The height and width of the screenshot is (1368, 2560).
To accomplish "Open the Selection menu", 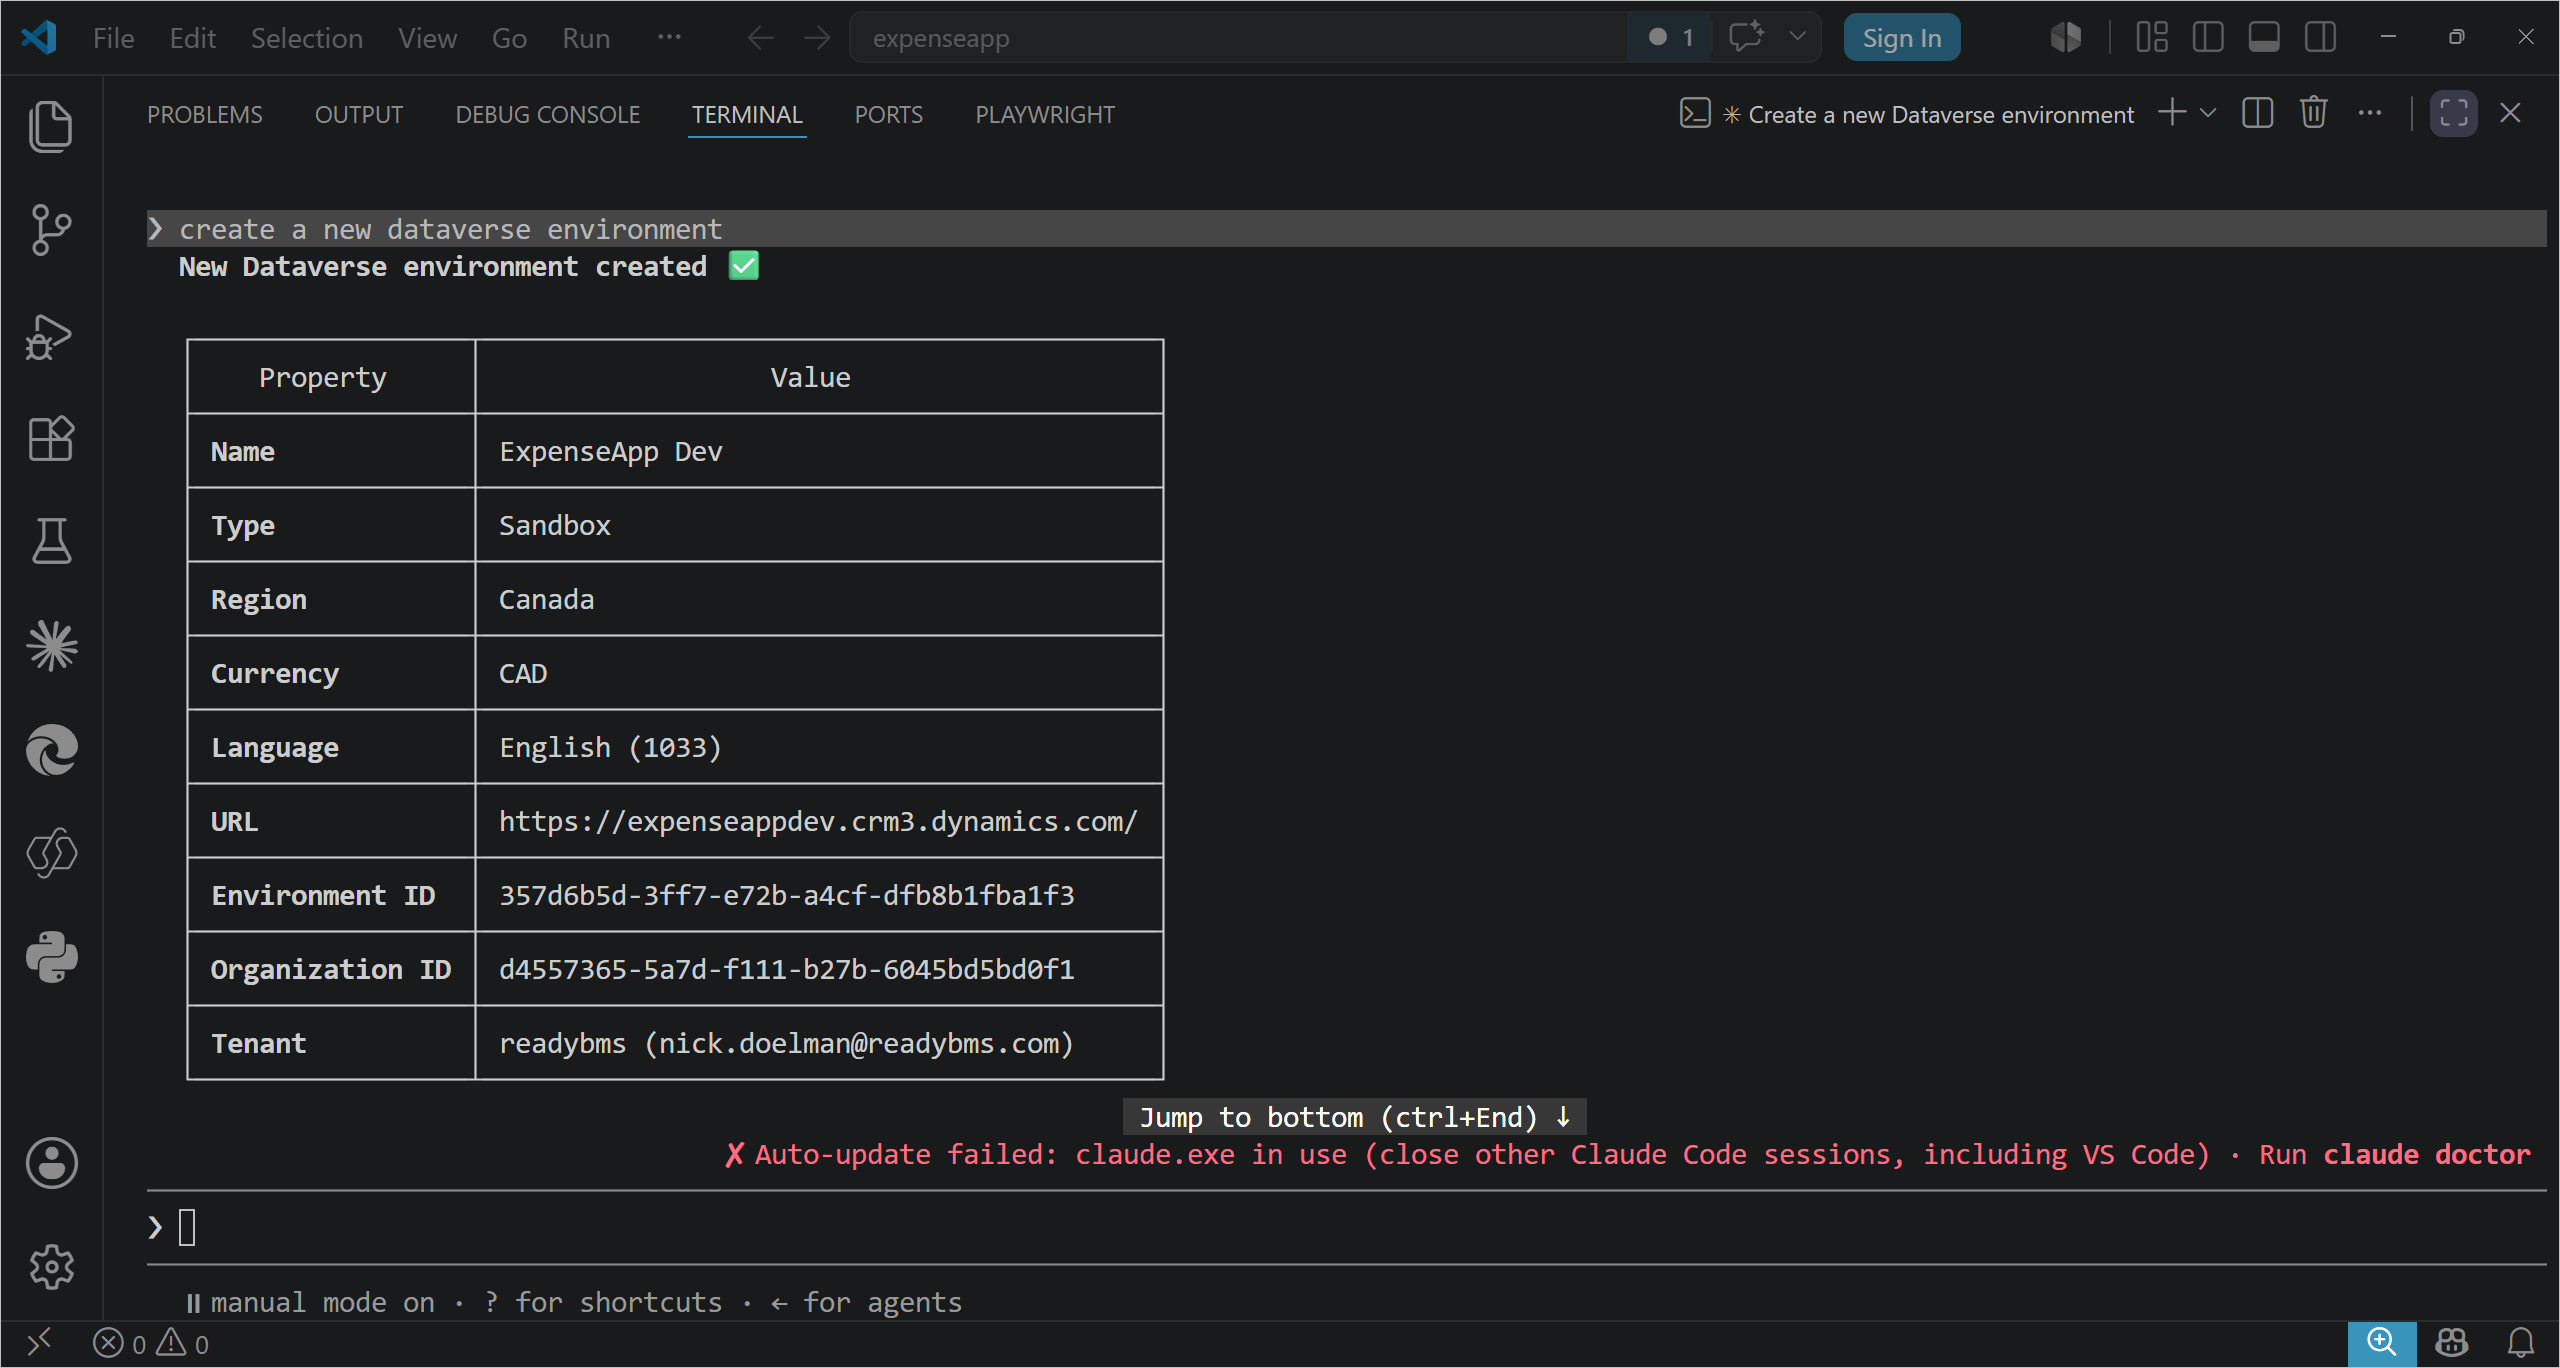I will [306, 38].
